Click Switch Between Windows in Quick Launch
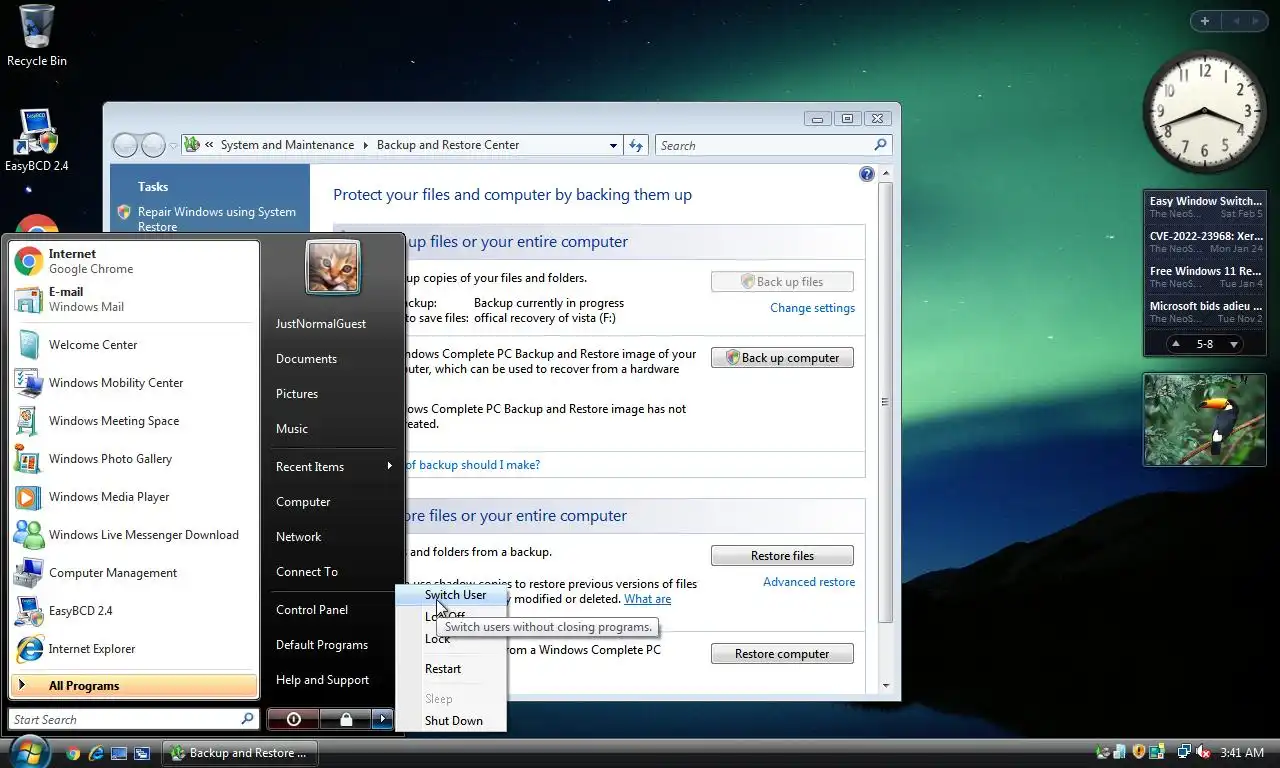 click(x=142, y=753)
